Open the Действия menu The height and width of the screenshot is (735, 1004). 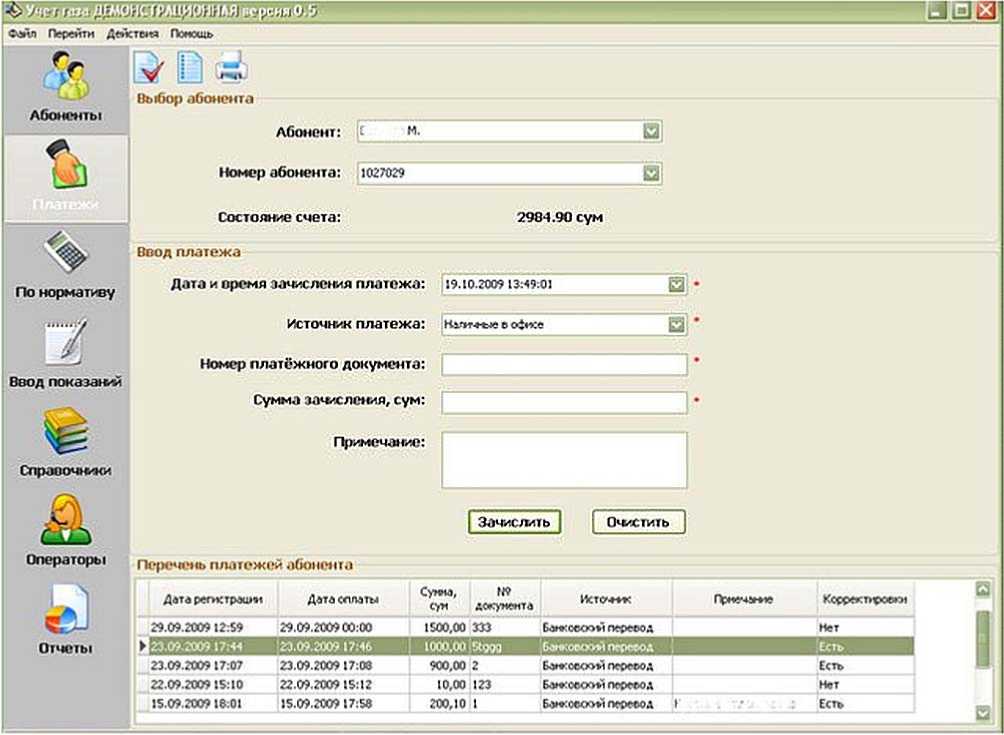pyautogui.click(x=132, y=33)
